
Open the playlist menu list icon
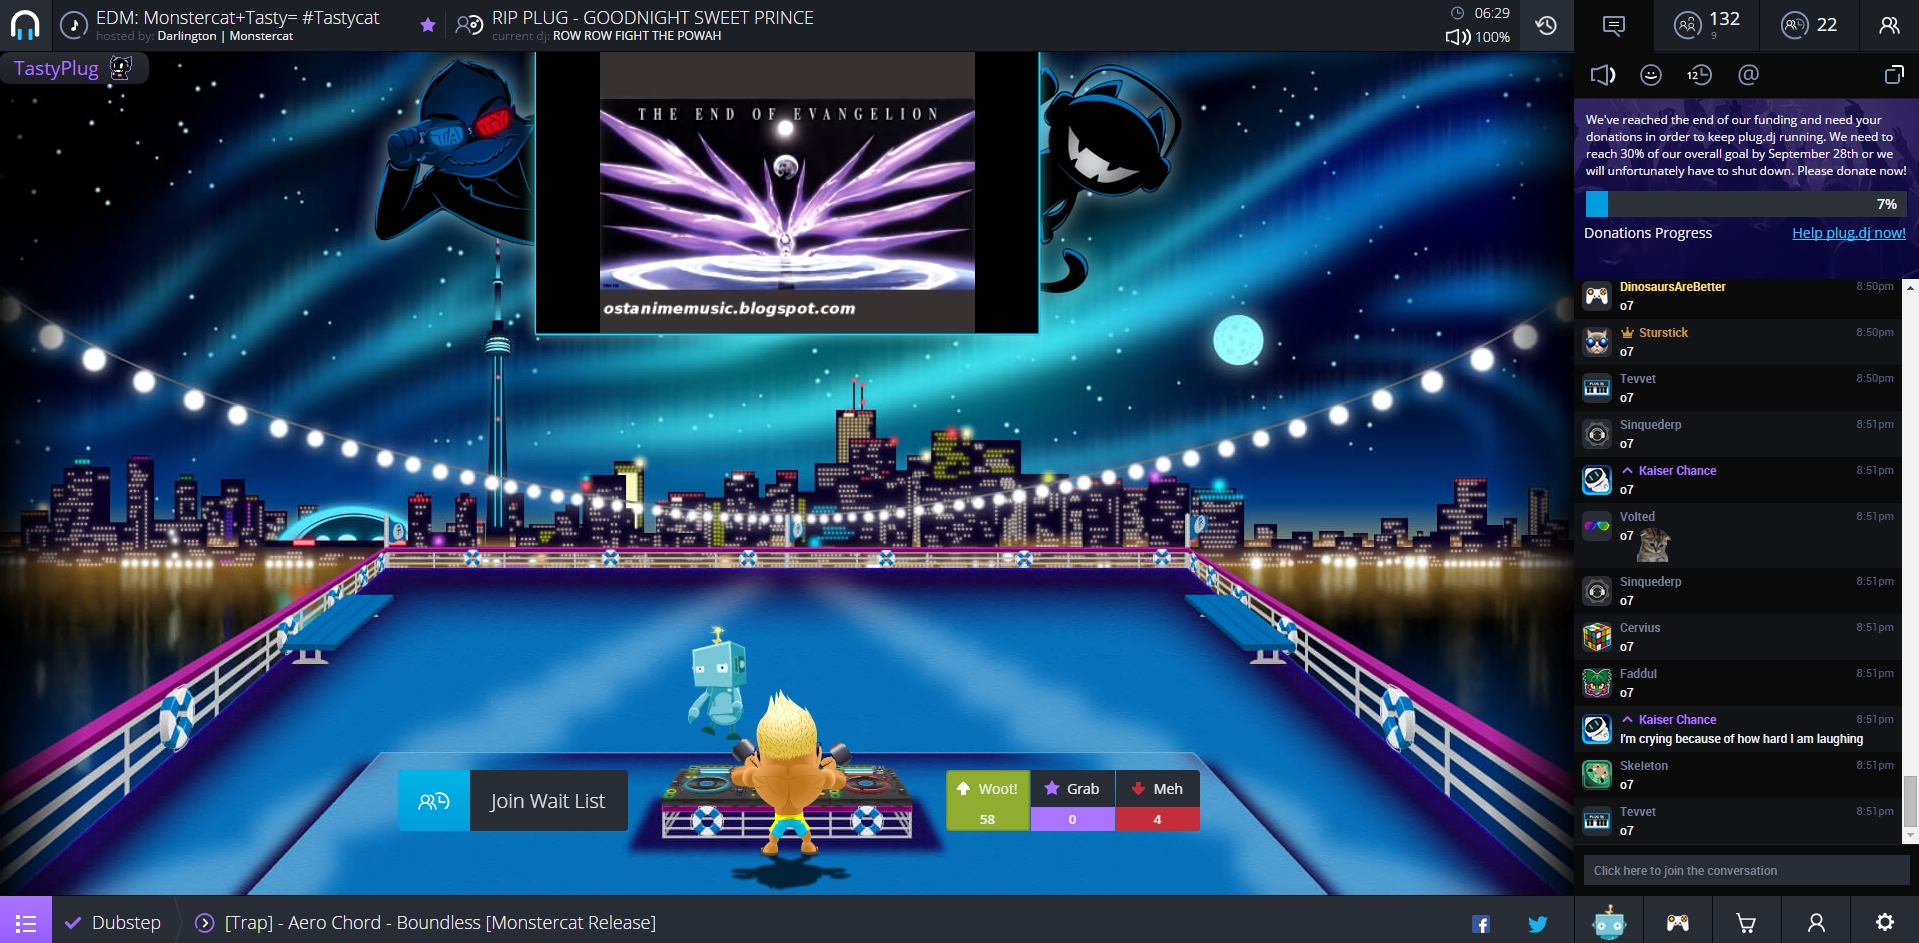point(26,922)
